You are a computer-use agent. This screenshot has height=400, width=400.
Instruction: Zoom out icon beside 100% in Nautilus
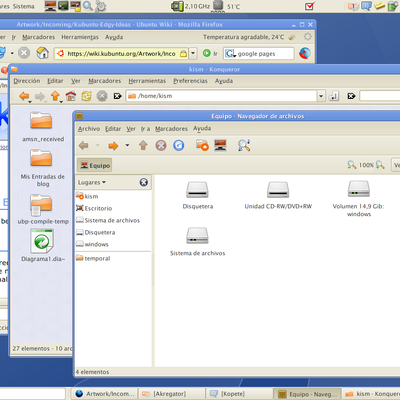coord(352,165)
